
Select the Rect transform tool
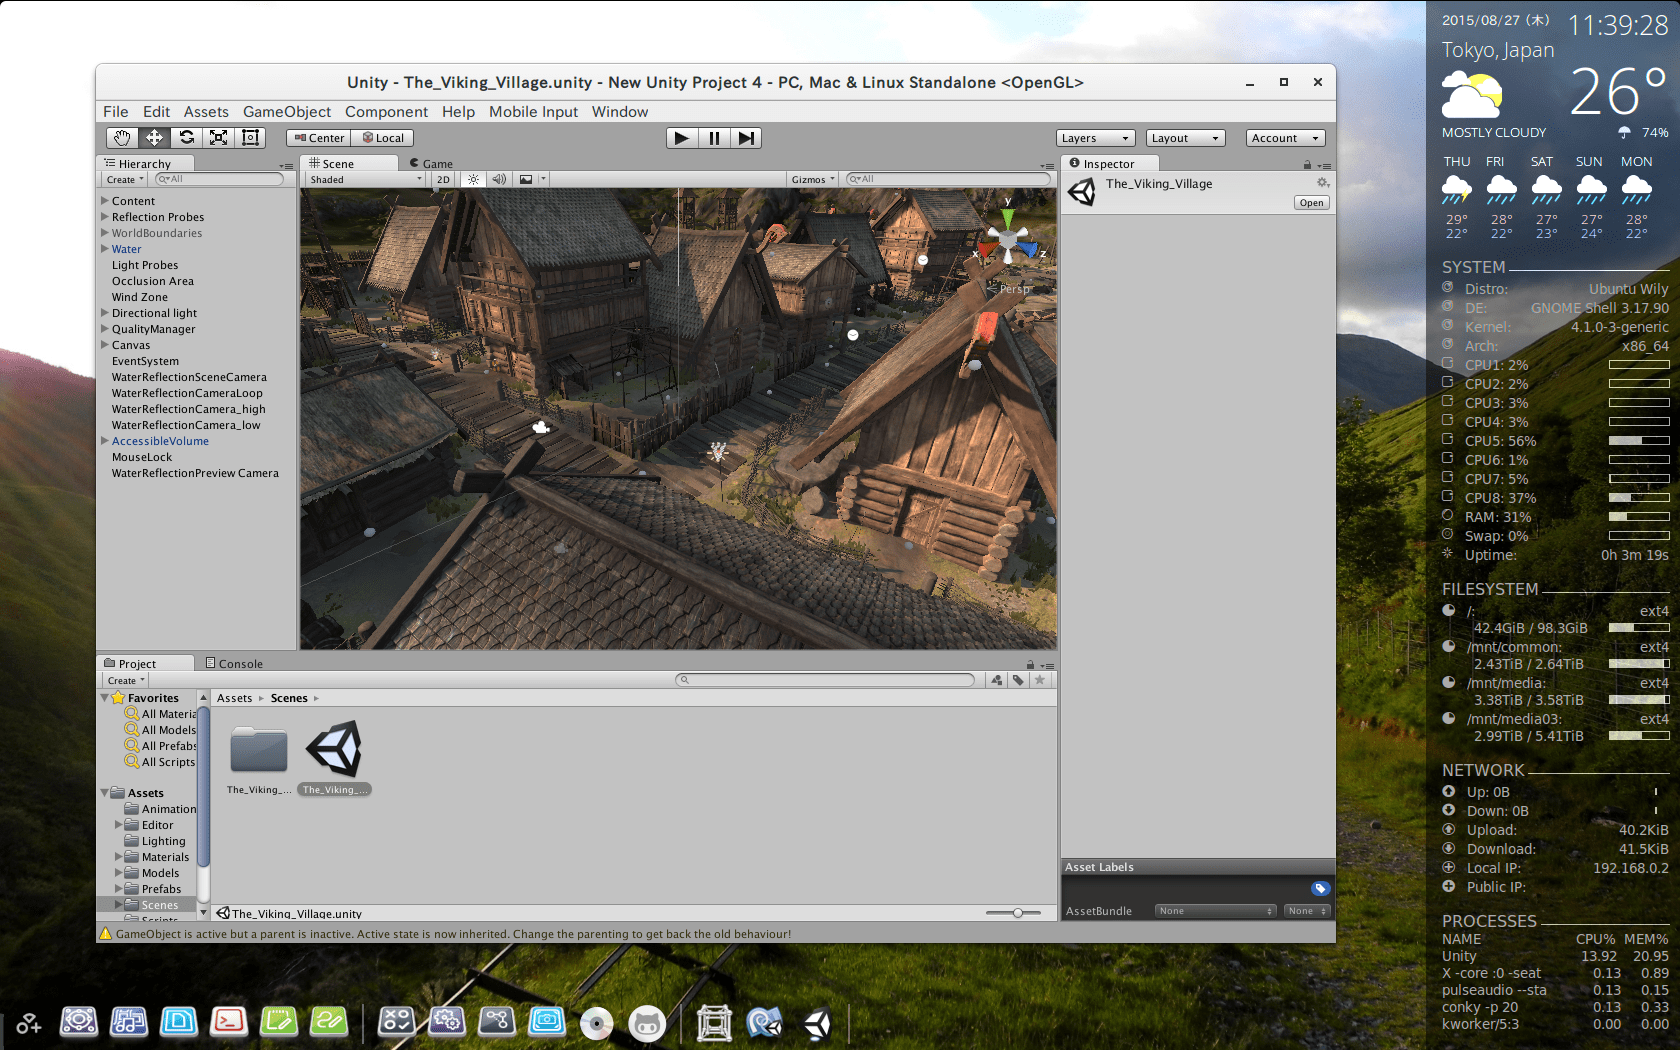tap(252, 137)
